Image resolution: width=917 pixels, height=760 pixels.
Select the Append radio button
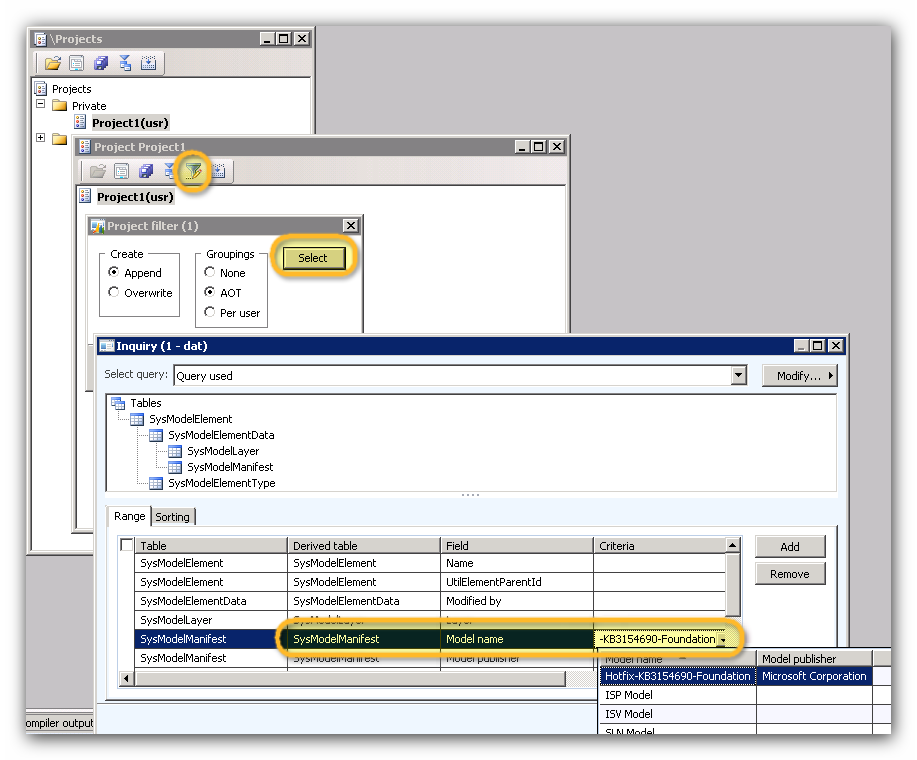click(114, 272)
